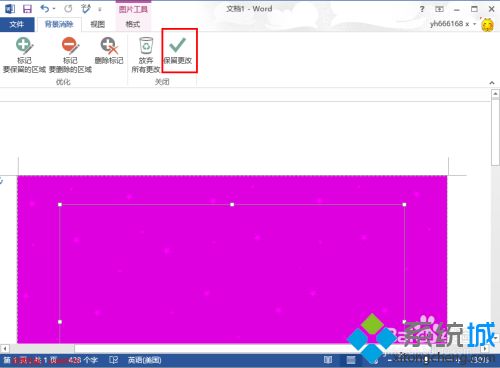
Task: Collapse the ribbon with chevron
Action: 492,83
